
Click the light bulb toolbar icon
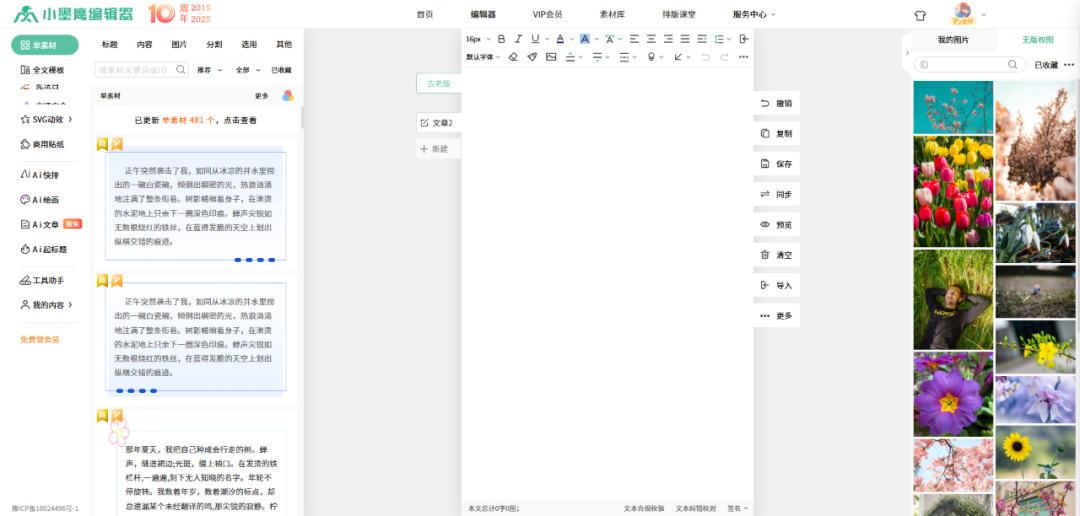(x=652, y=57)
